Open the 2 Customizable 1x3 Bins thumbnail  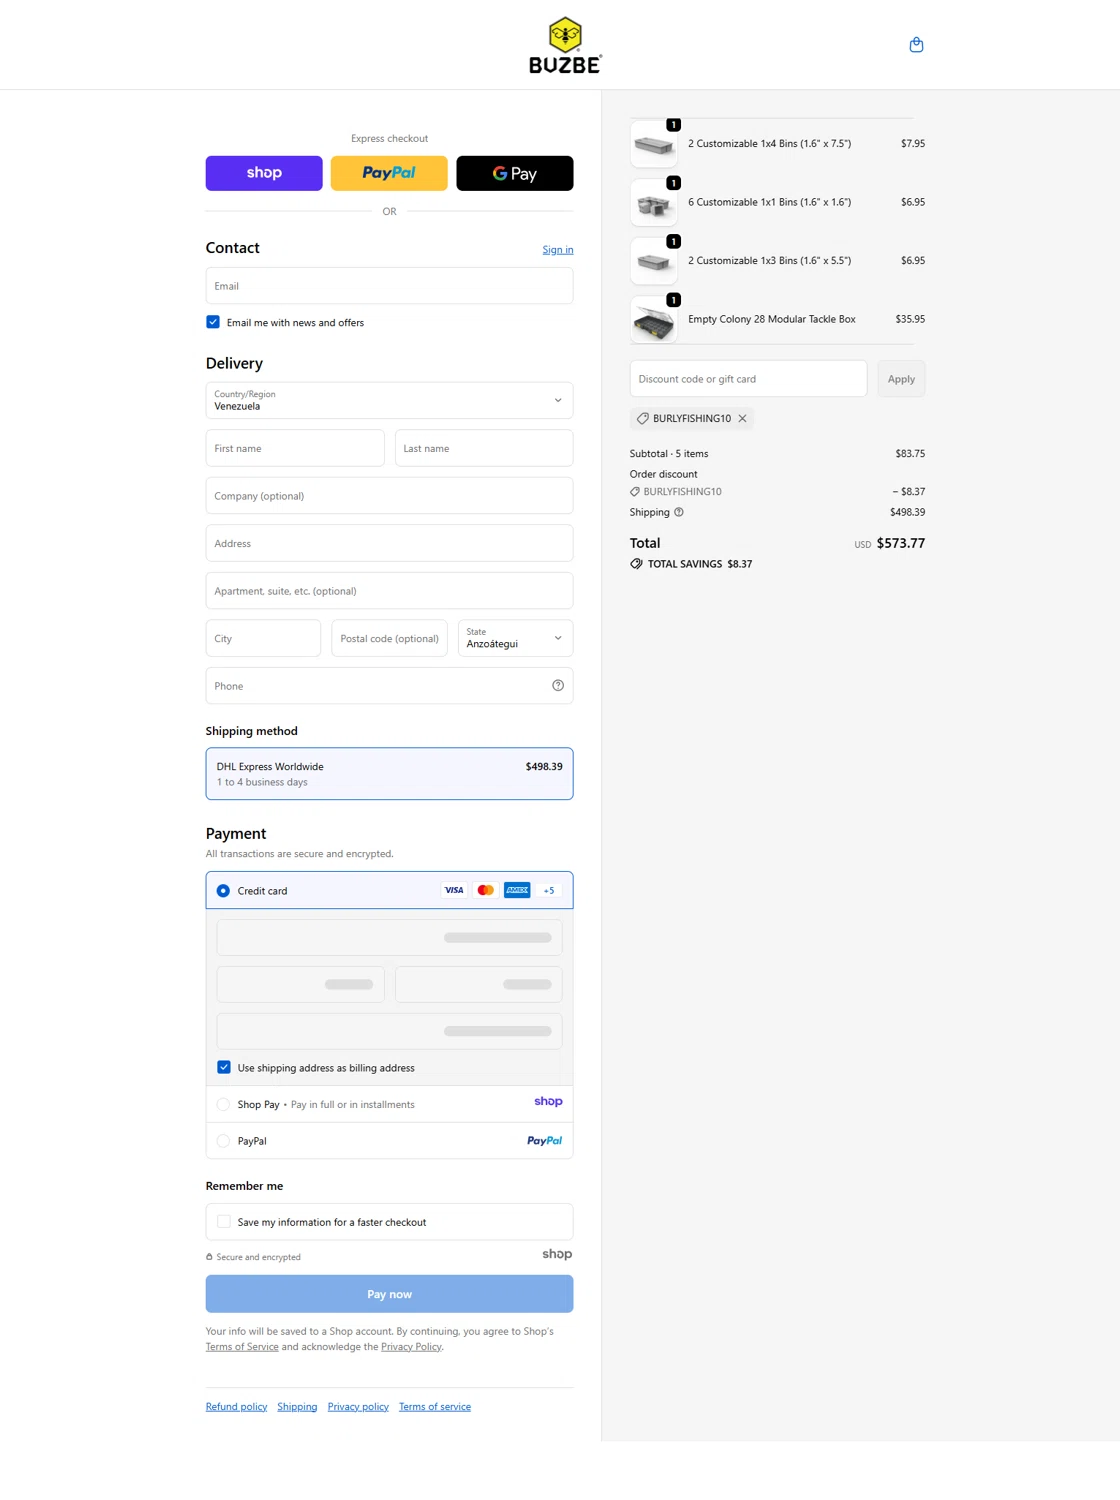click(654, 261)
